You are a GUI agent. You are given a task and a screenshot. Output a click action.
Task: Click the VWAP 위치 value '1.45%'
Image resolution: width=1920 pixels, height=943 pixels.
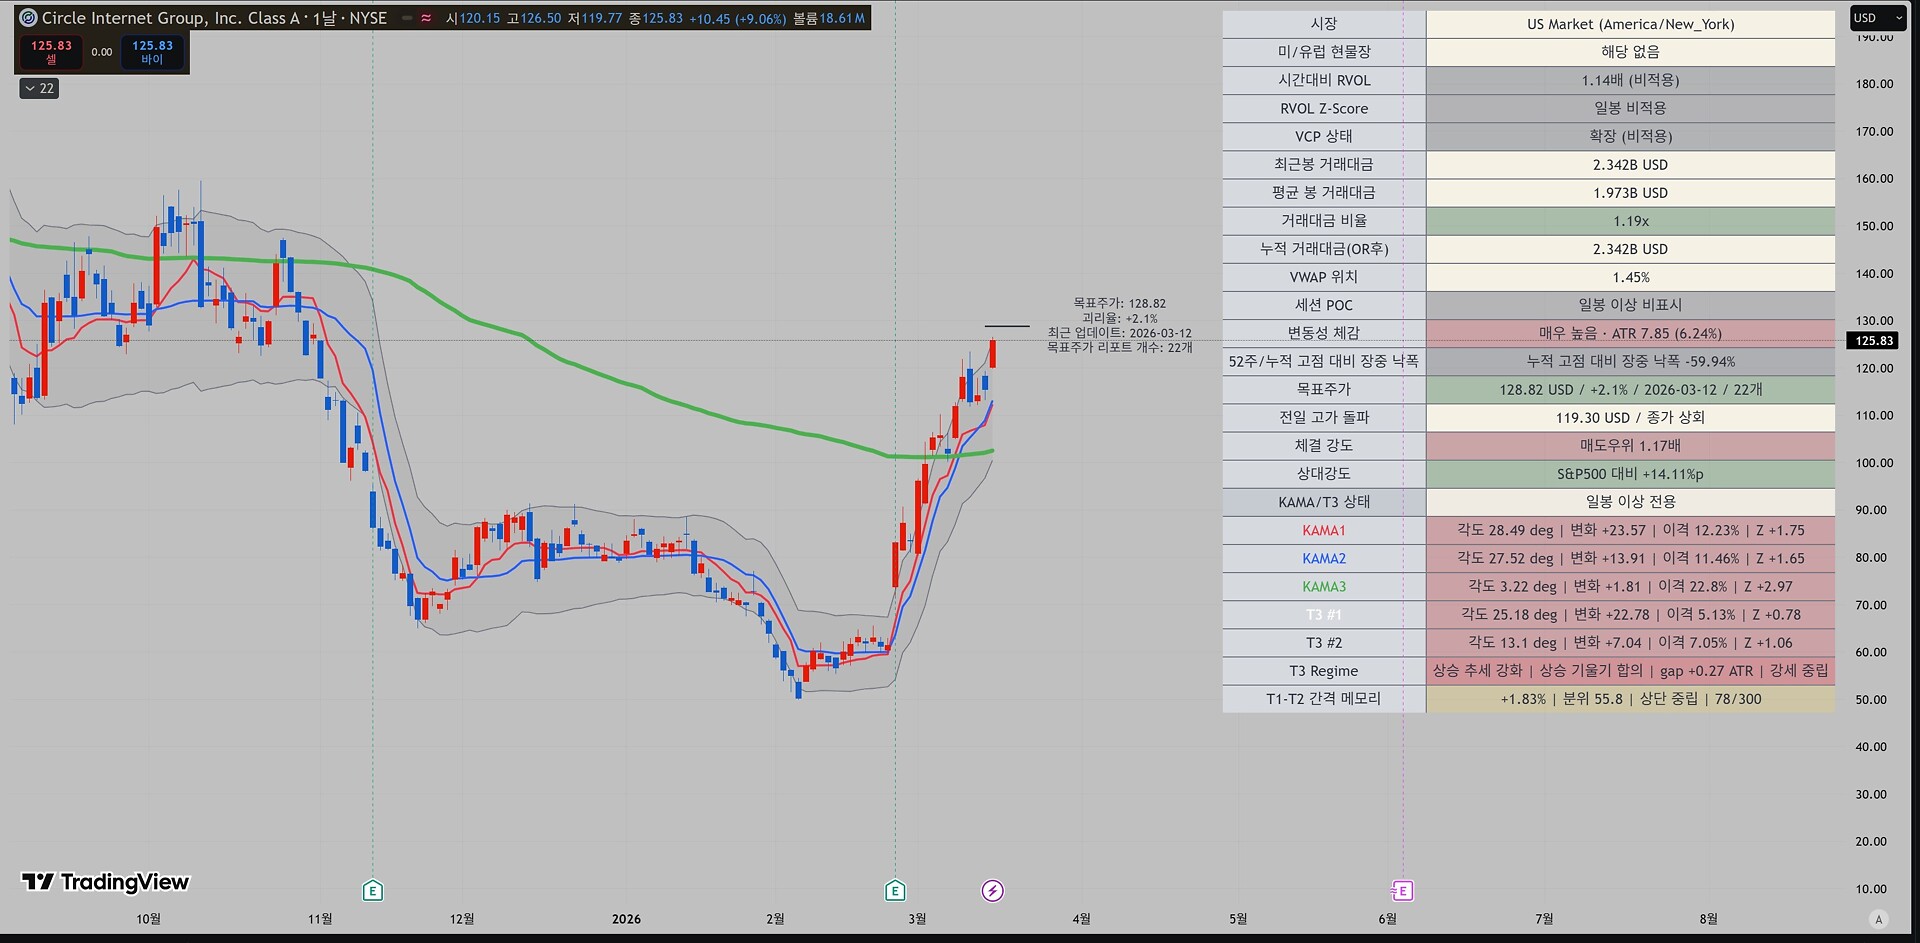[x=1630, y=277]
